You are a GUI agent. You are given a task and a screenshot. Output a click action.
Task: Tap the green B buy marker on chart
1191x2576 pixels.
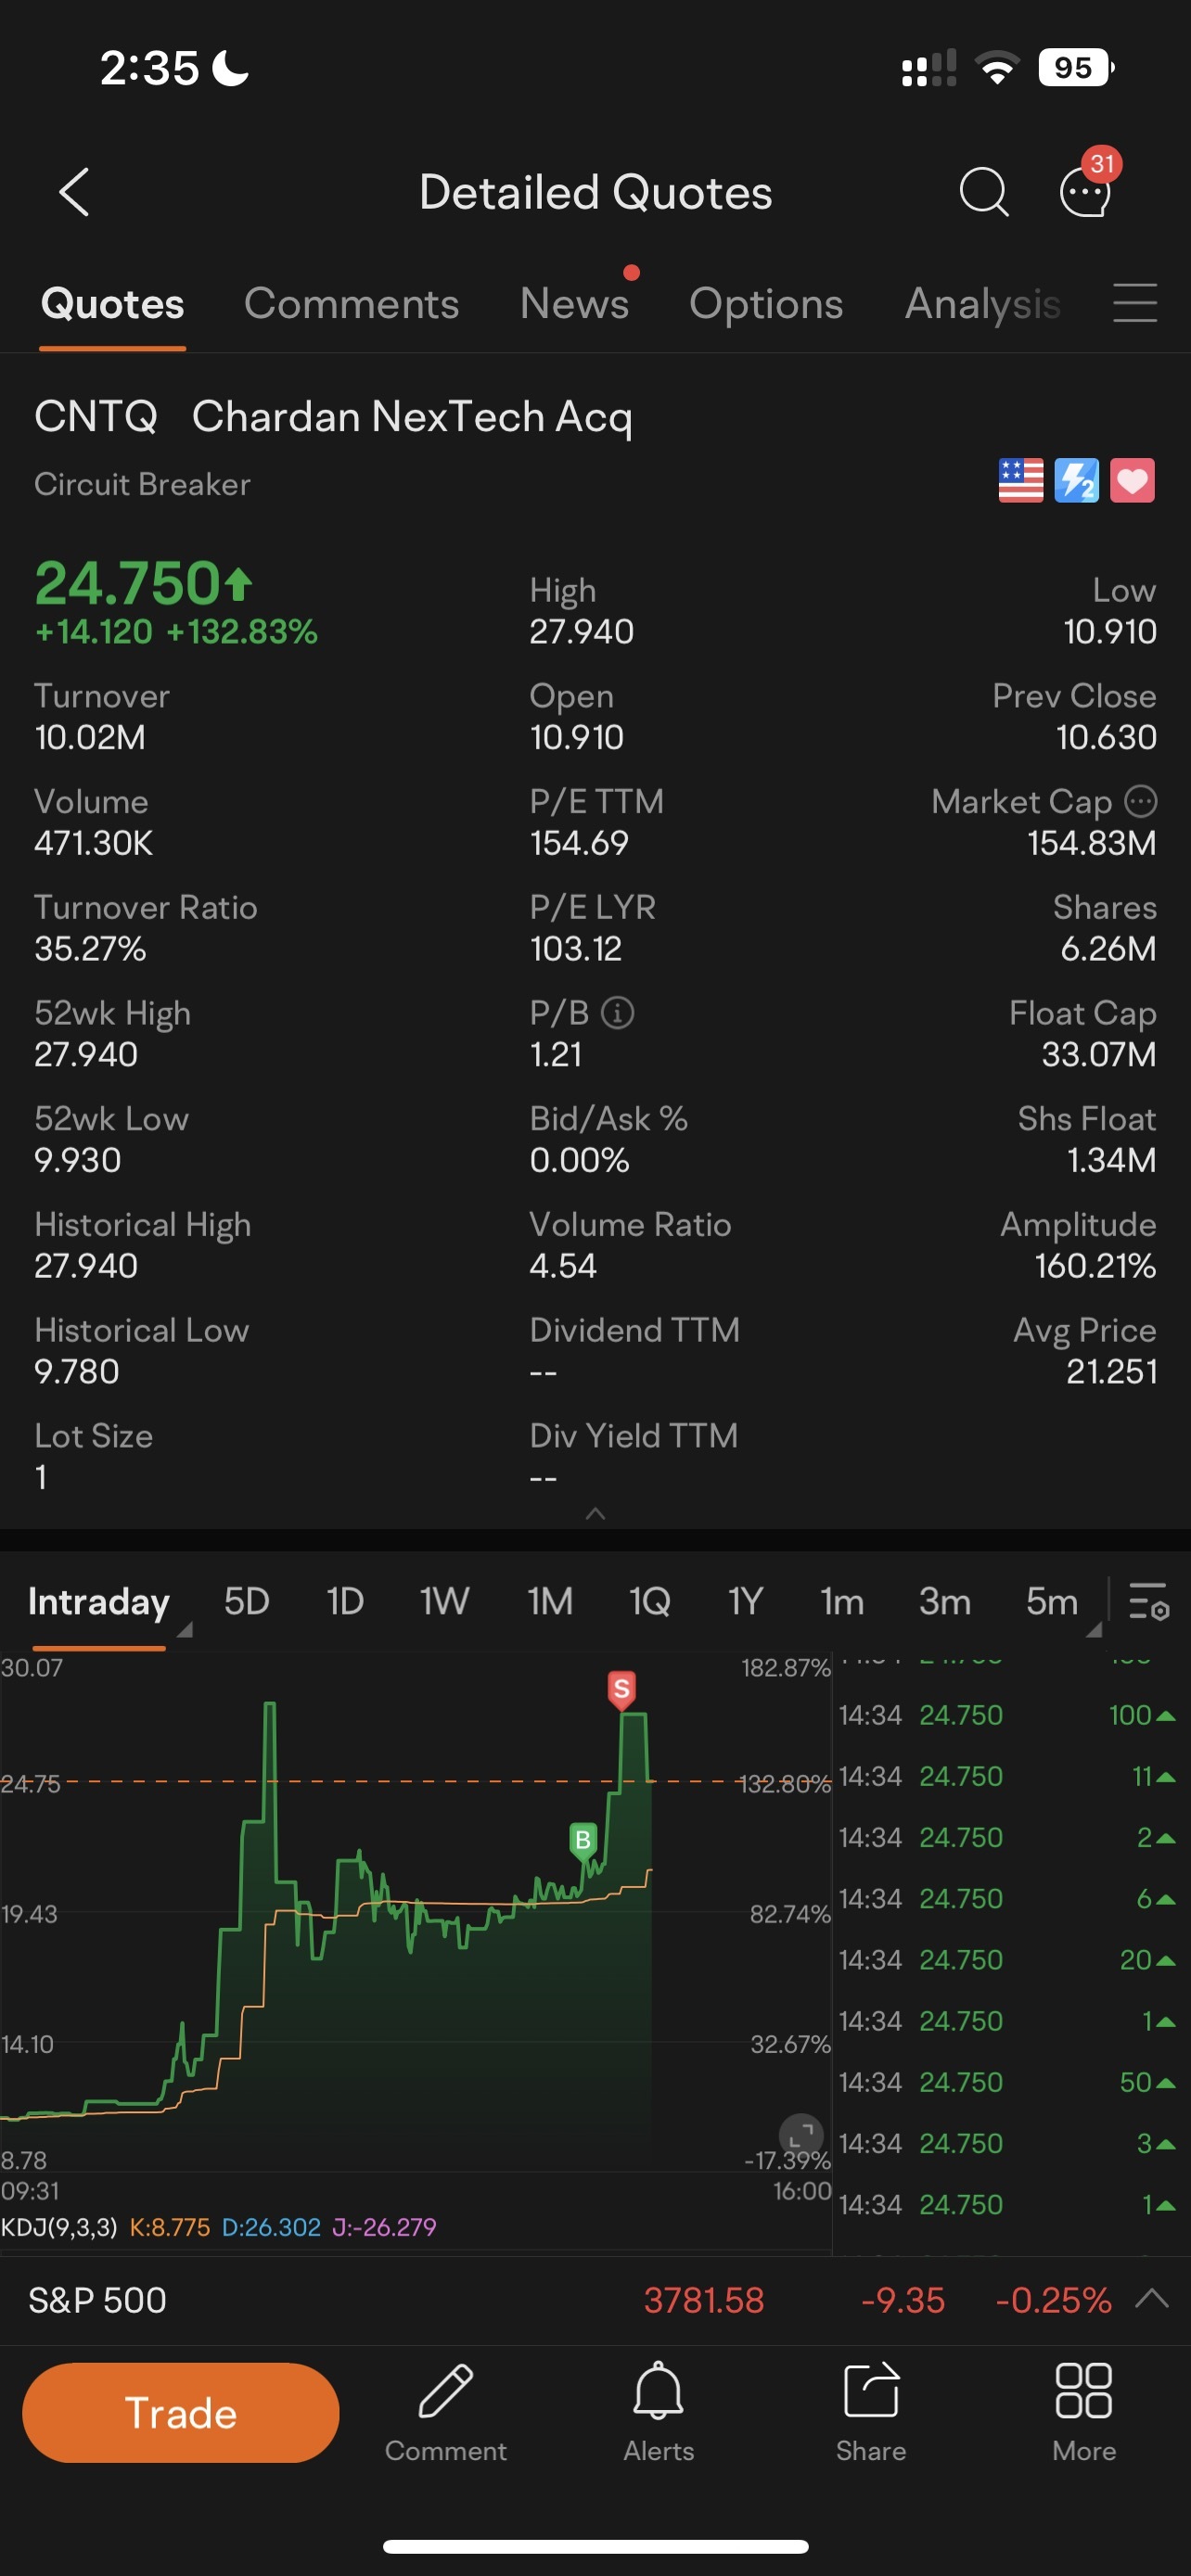583,1841
